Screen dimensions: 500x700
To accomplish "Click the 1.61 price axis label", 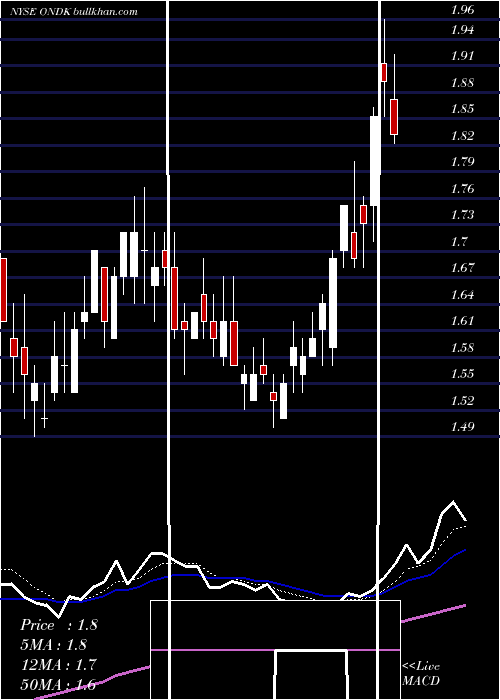I will click(x=462, y=321).
